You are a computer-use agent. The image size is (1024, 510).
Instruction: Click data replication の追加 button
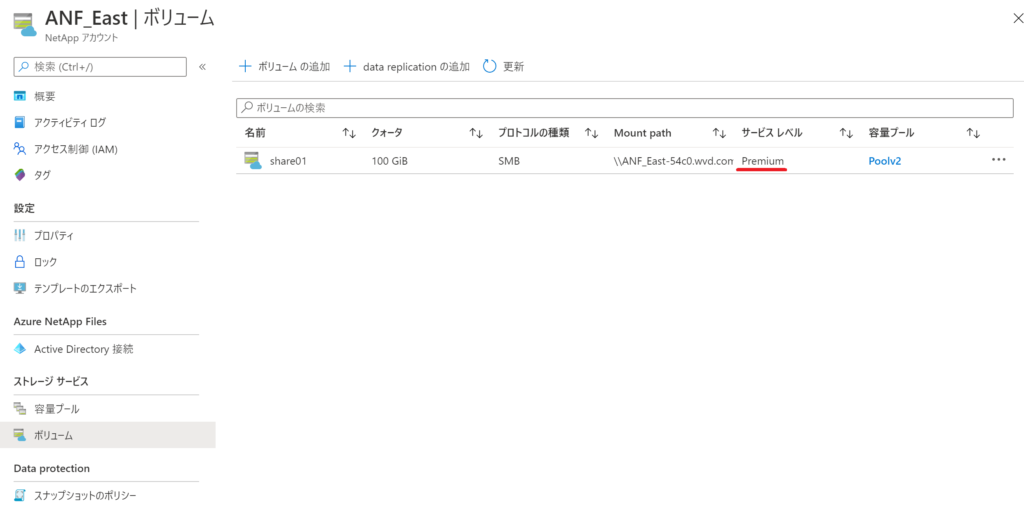coord(407,66)
